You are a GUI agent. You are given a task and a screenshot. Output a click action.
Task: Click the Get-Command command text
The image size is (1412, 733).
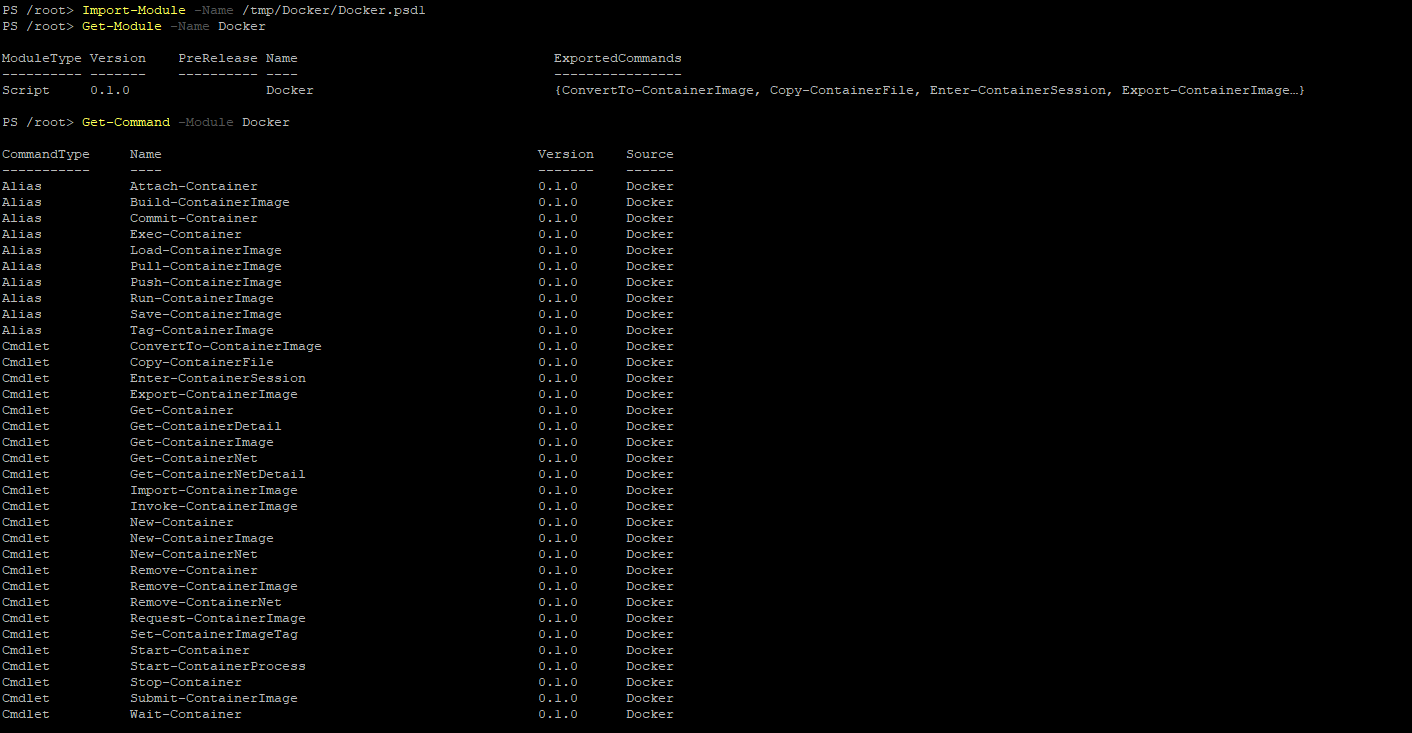click(125, 121)
